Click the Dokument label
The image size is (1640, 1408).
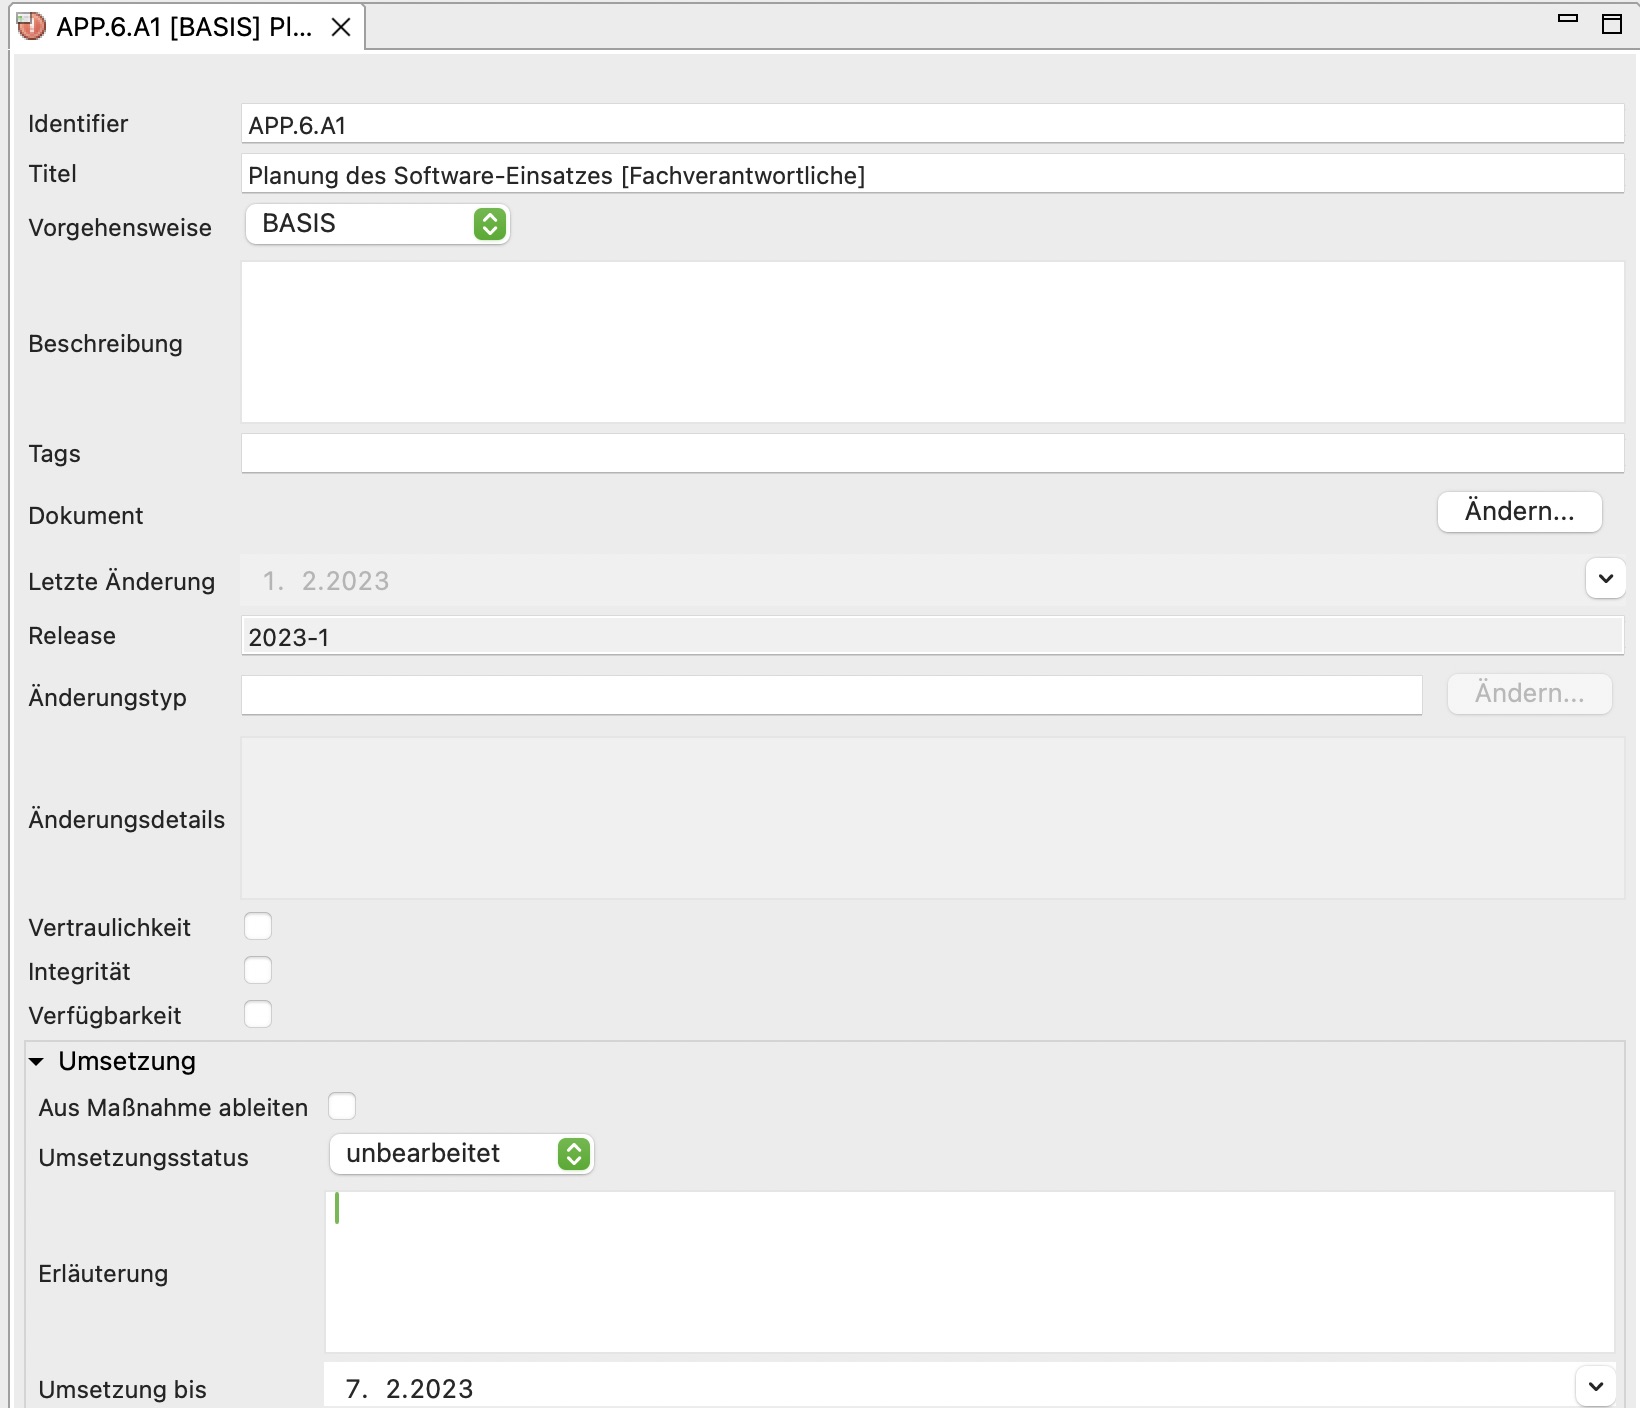[x=86, y=516]
